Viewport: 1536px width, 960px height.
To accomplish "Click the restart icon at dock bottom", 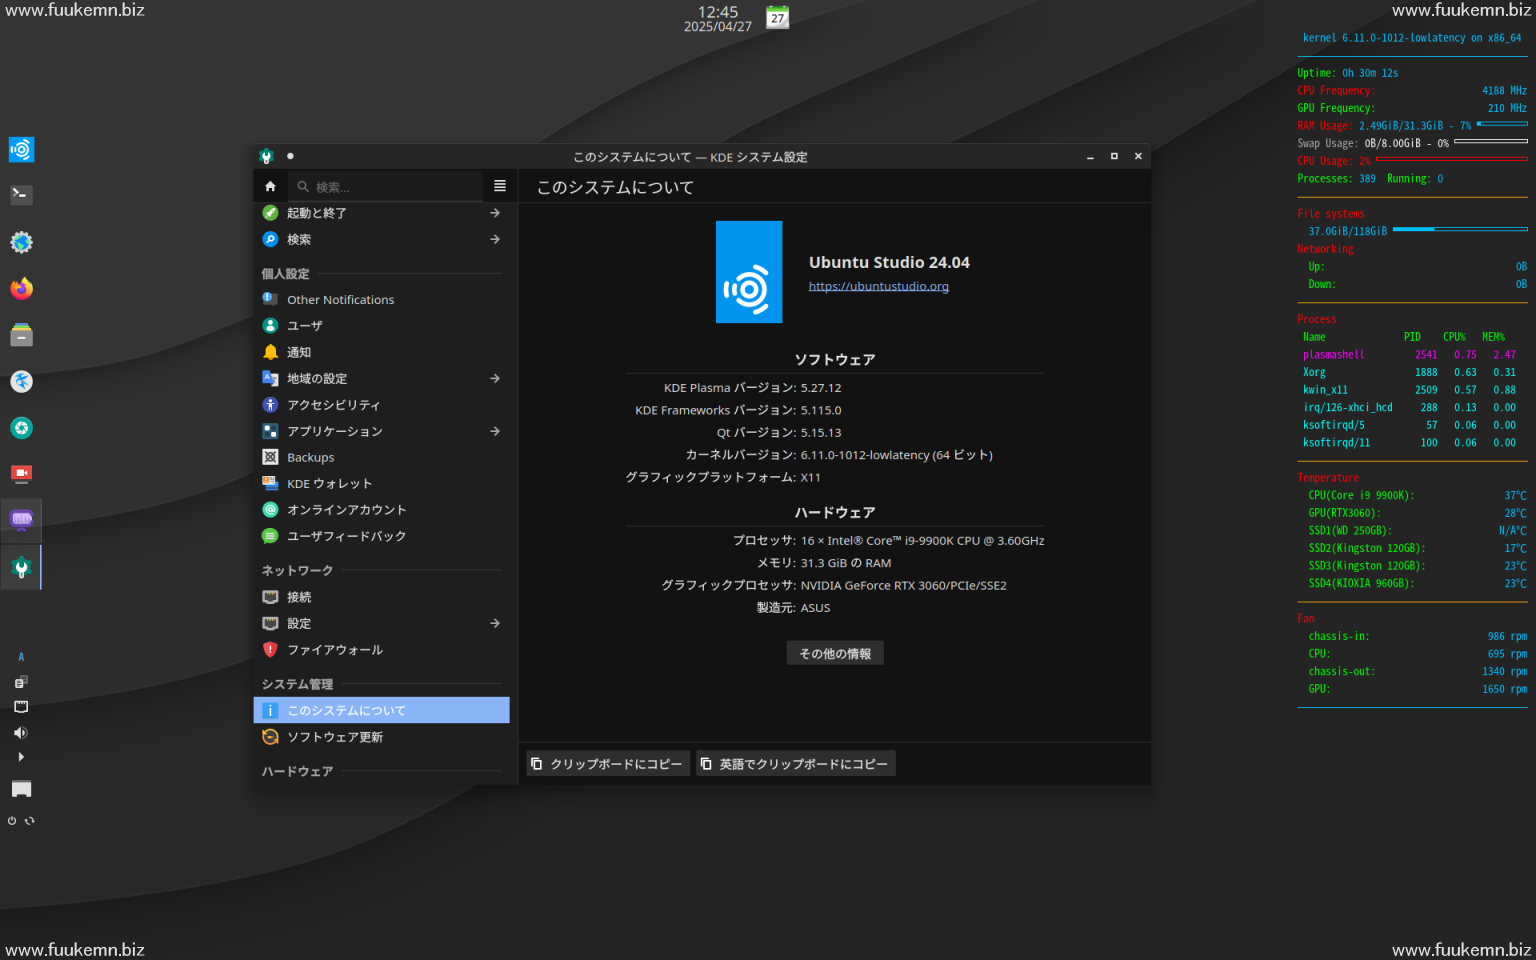I will point(30,821).
